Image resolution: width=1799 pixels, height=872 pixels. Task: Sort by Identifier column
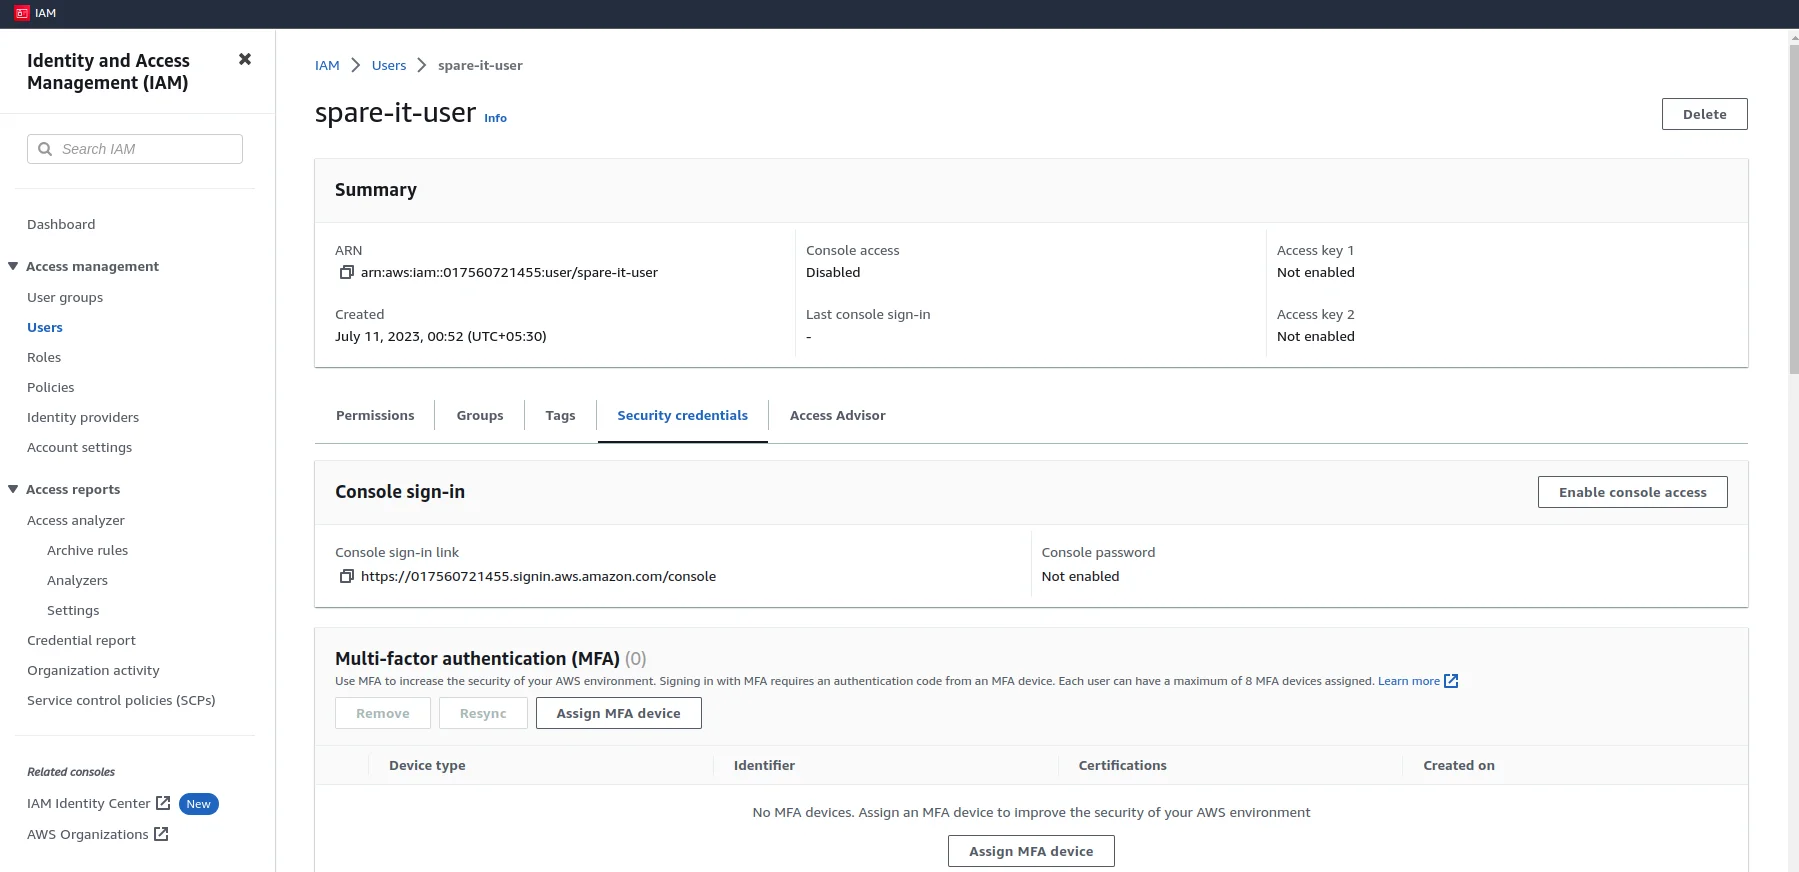click(764, 765)
